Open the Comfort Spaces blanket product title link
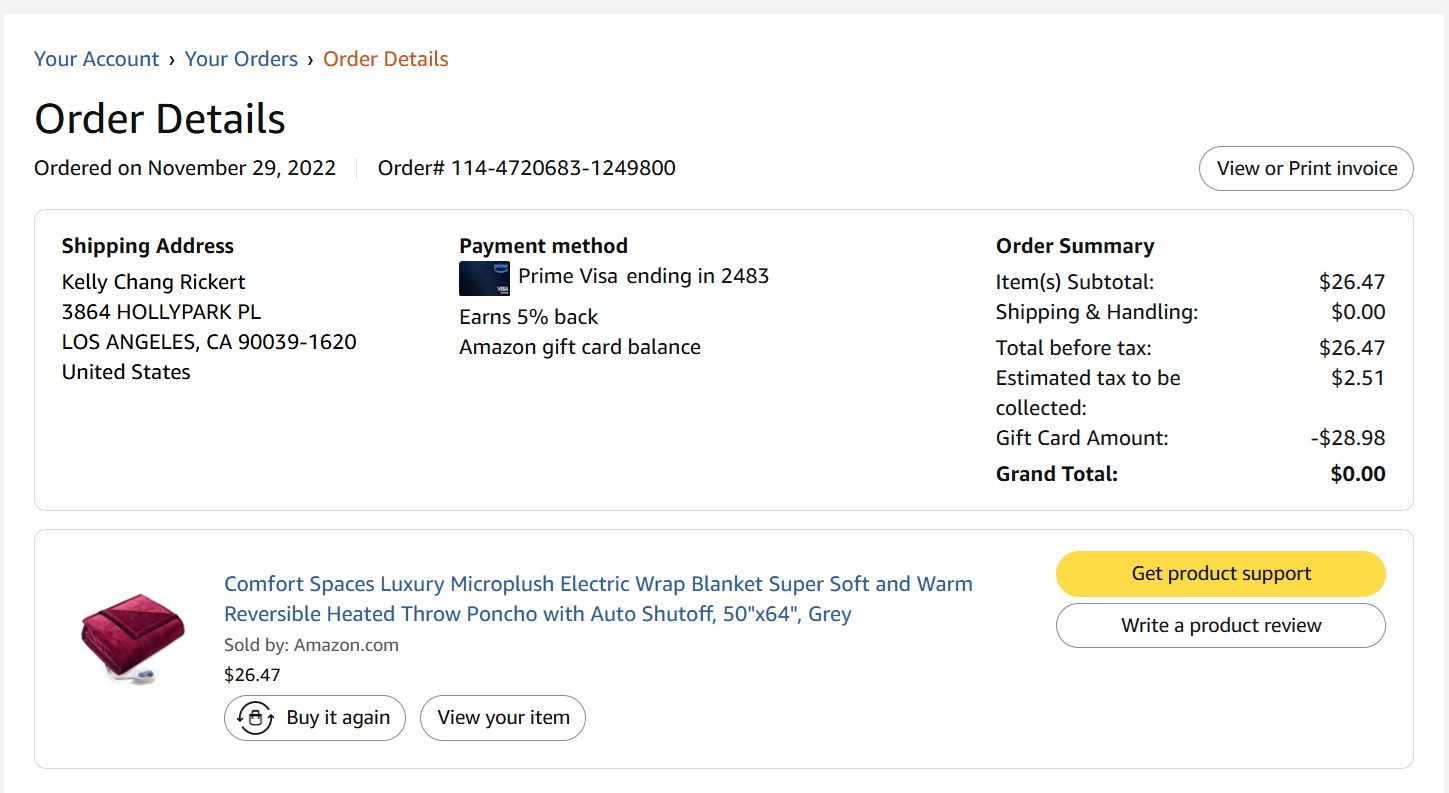1449x793 pixels. coord(598,599)
